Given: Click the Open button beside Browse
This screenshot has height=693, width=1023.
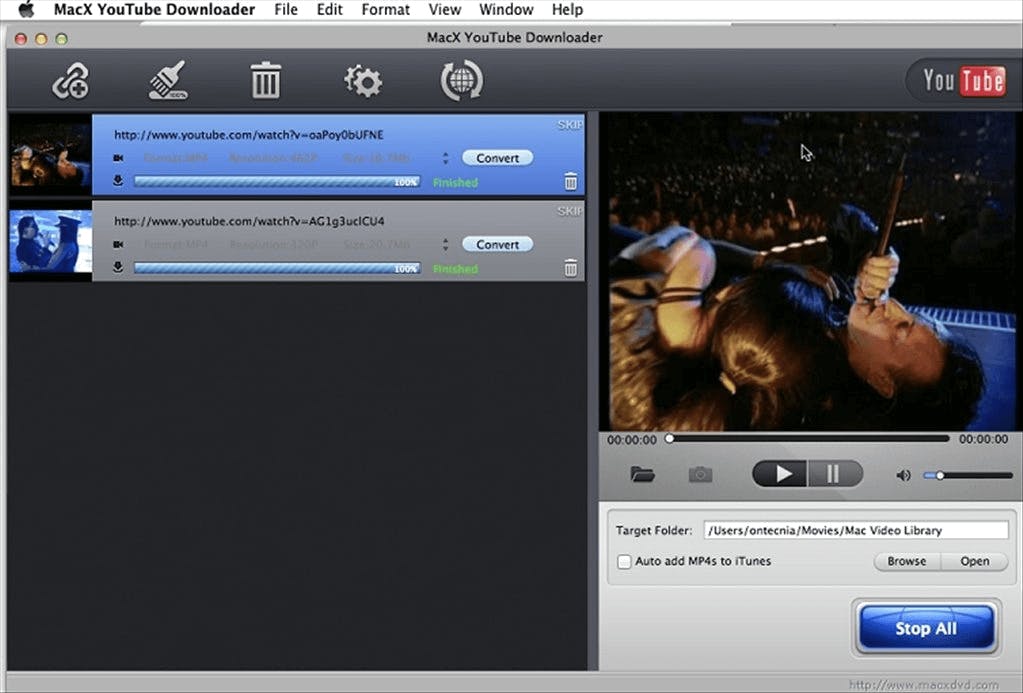Looking at the screenshot, I should 975,561.
